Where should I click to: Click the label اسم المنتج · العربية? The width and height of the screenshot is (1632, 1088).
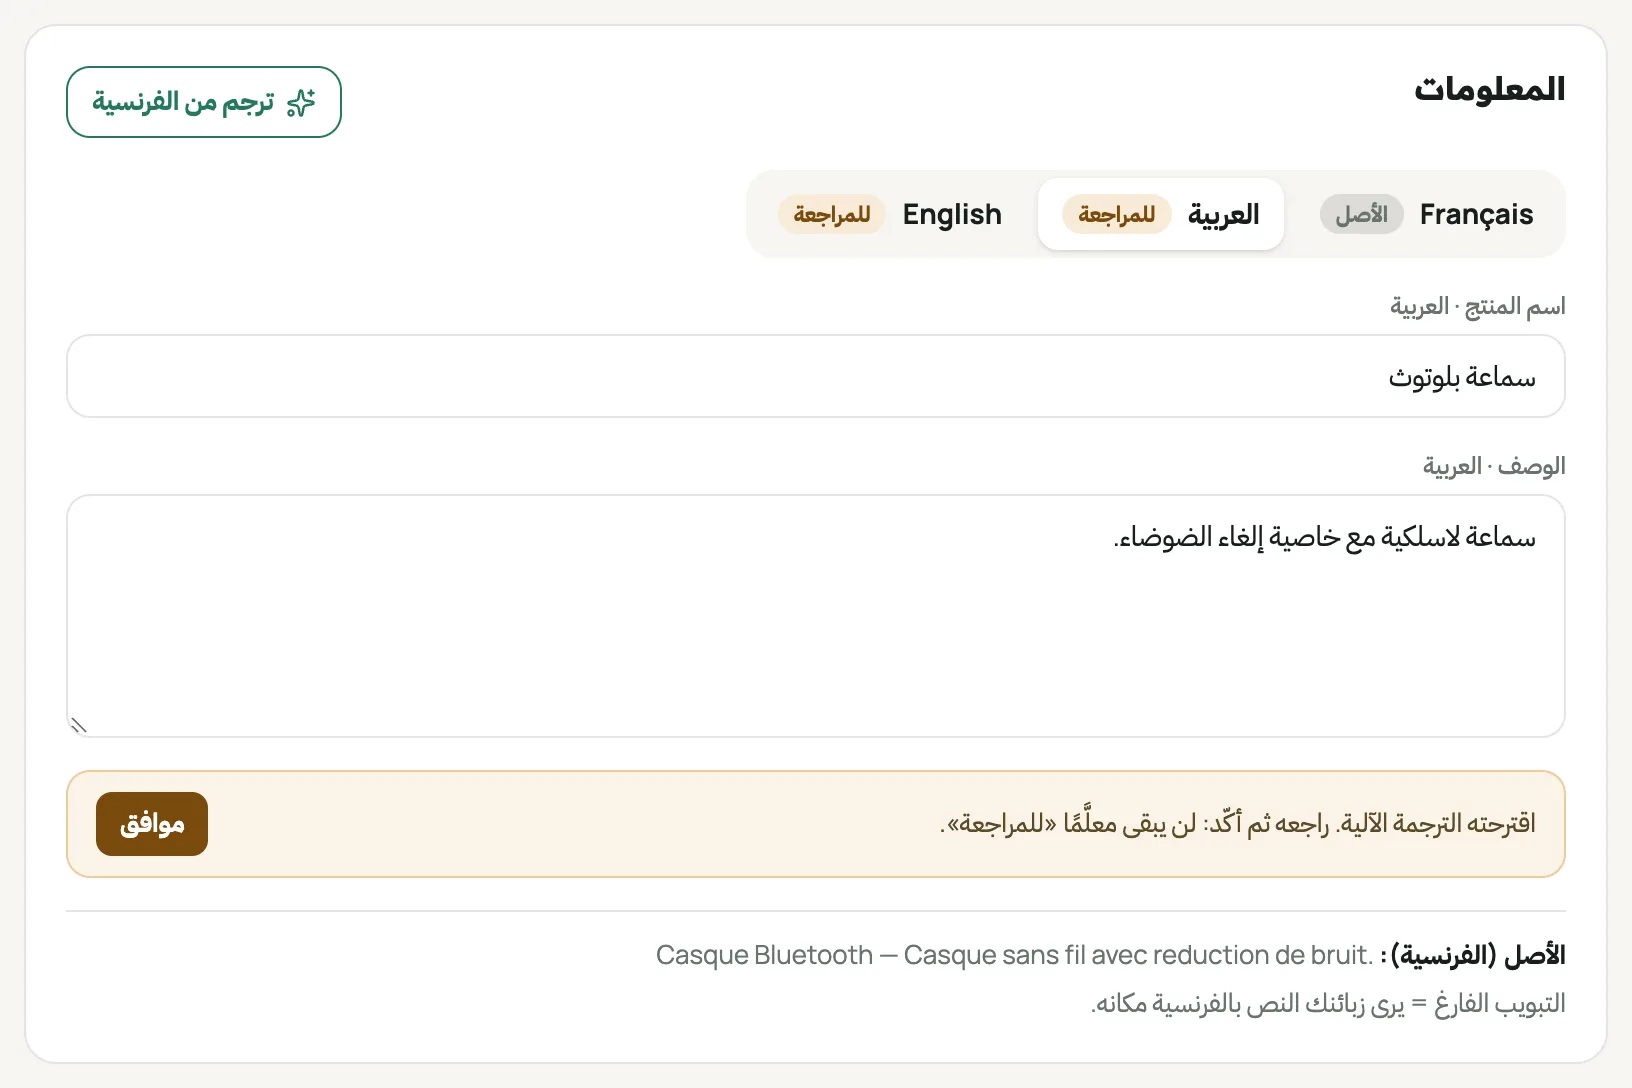pyautogui.click(x=1478, y=306)
